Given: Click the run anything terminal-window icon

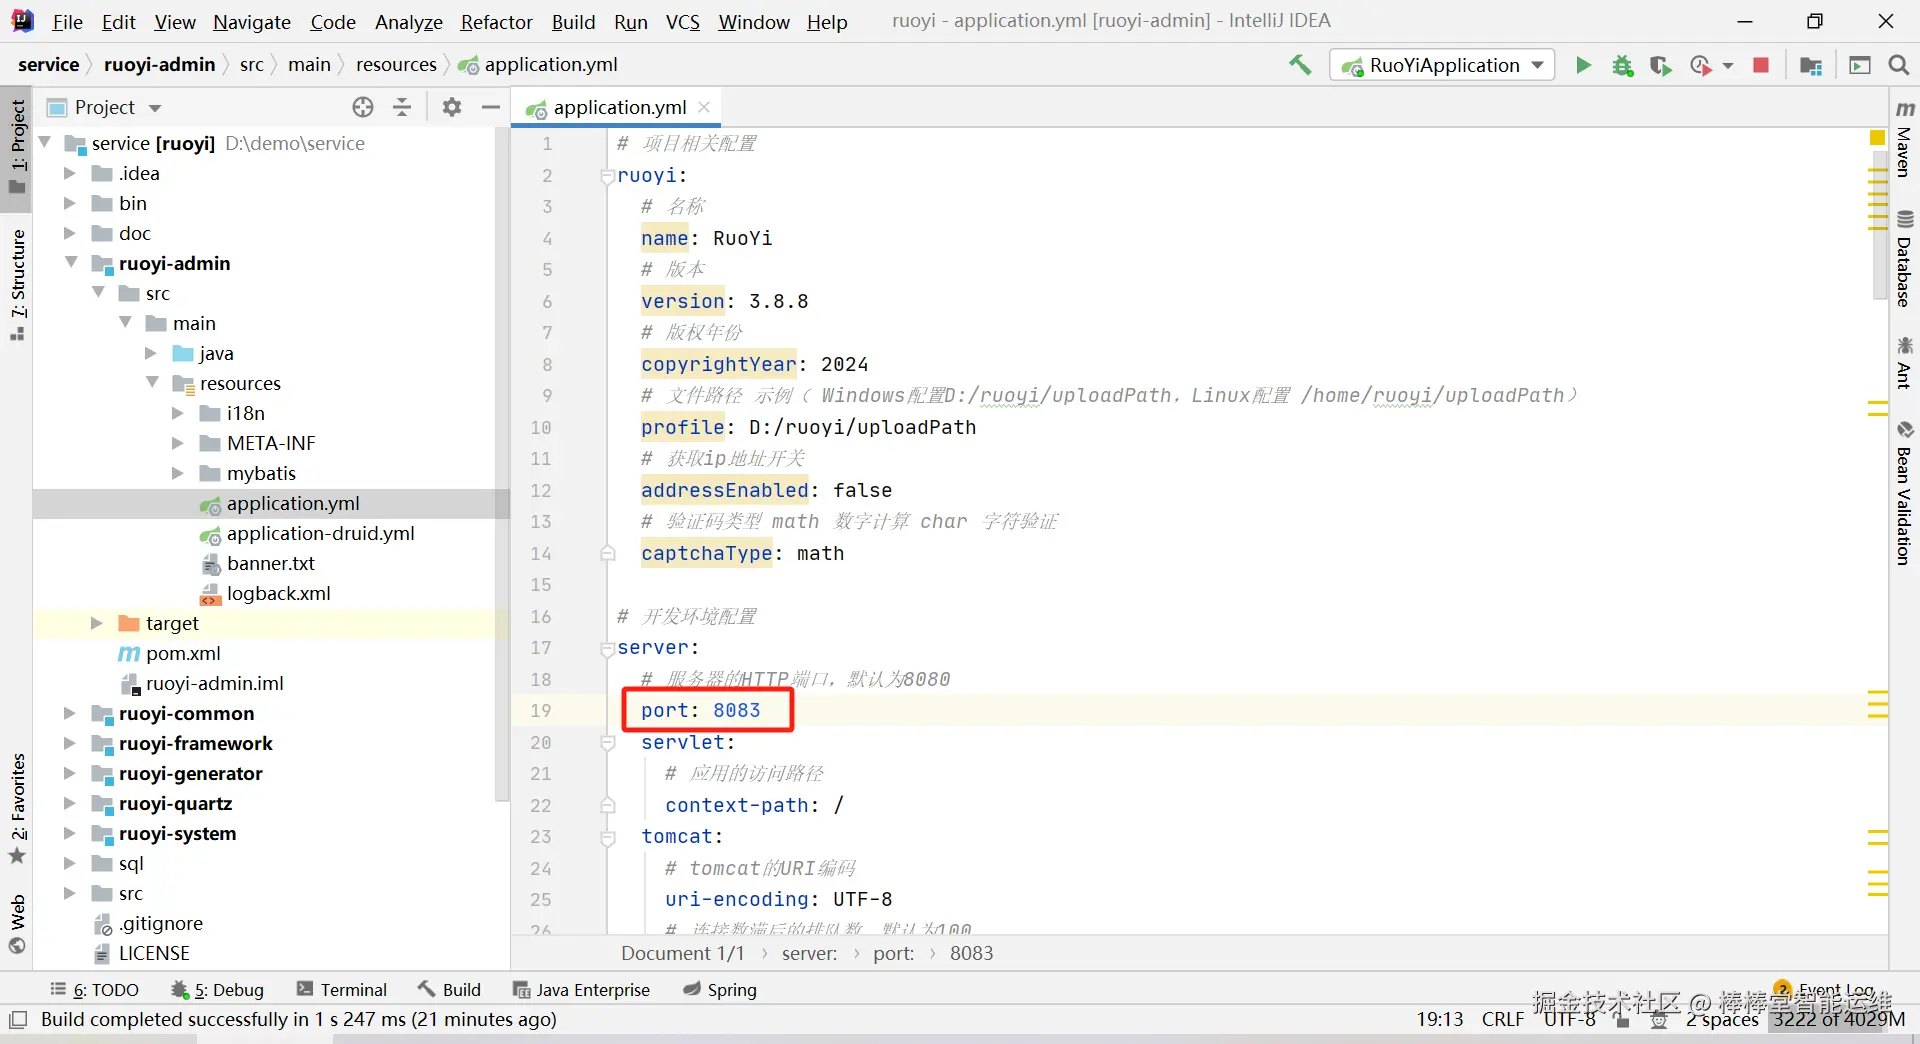Looking at the screenshot, I should pyautogui.click(x=1860, y=65).
